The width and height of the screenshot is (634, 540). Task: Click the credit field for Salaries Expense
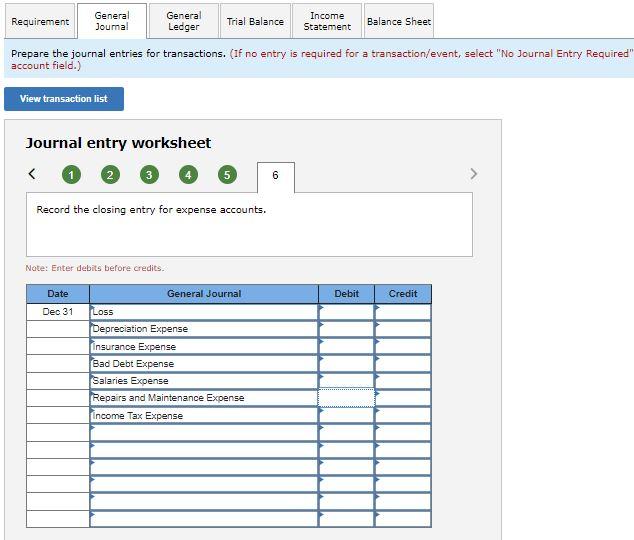(403, 381)
